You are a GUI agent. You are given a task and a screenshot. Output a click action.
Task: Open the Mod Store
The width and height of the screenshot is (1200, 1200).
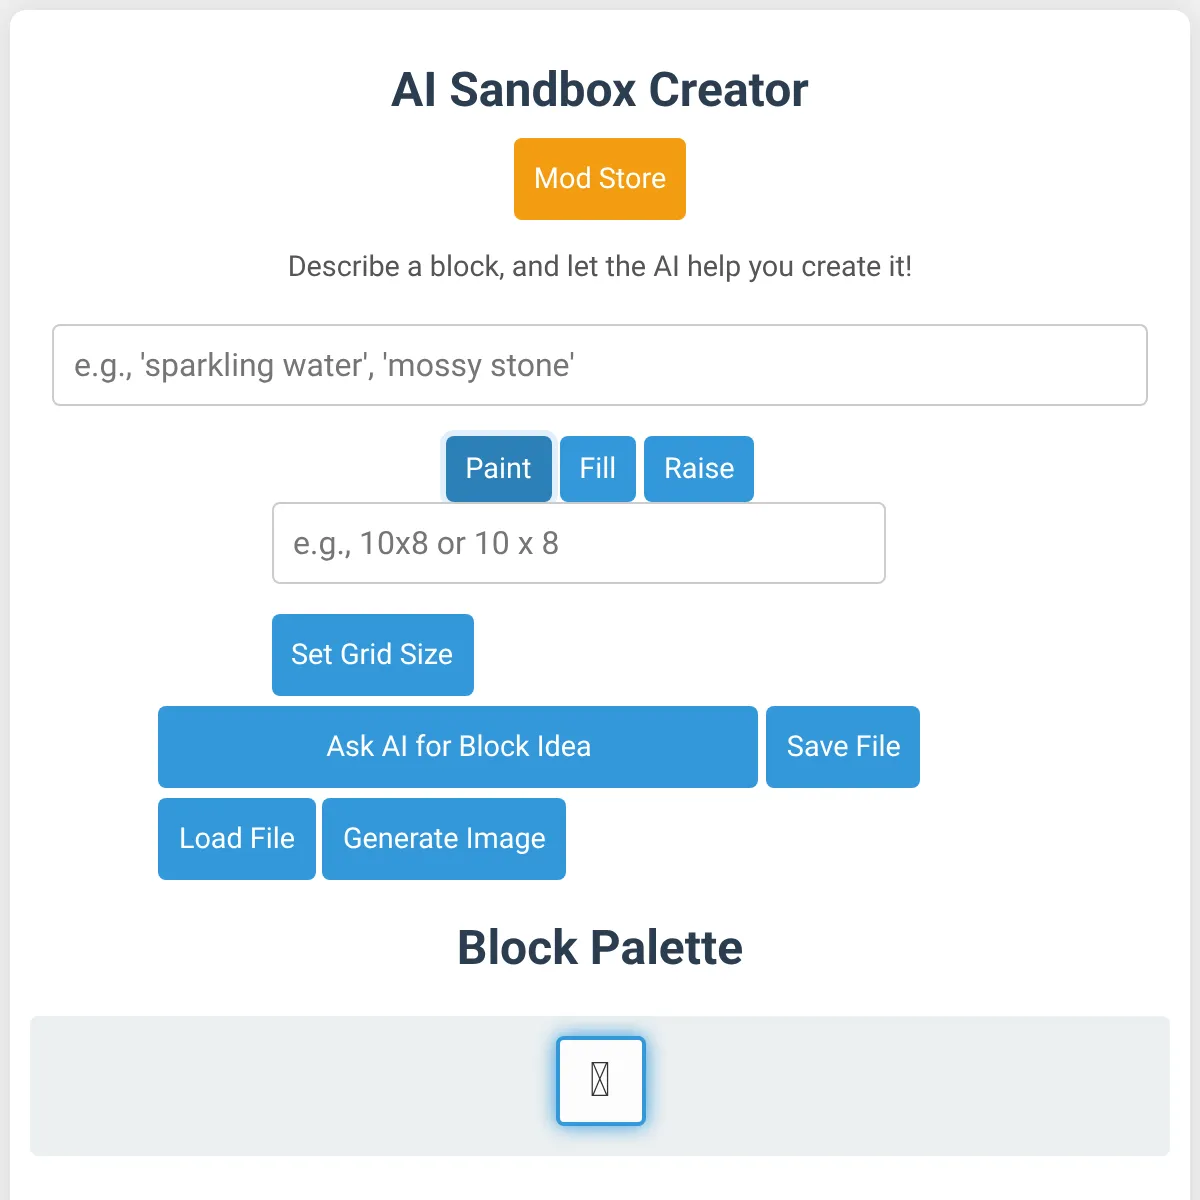(599, 178)
